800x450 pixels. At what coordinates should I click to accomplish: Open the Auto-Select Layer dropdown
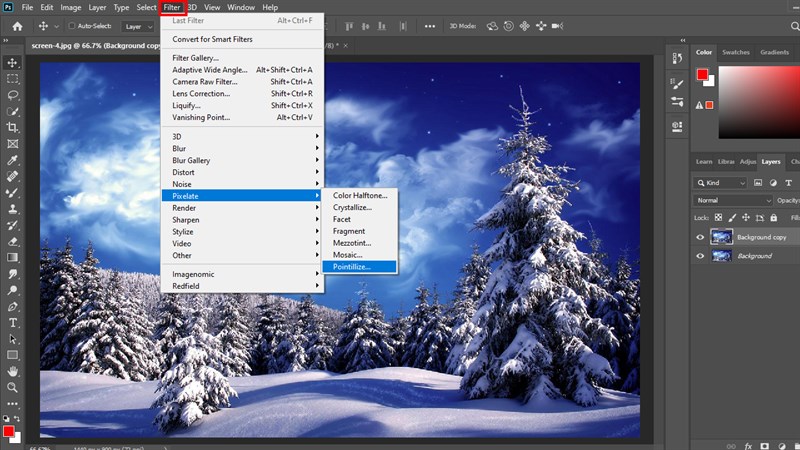point(138,27)
